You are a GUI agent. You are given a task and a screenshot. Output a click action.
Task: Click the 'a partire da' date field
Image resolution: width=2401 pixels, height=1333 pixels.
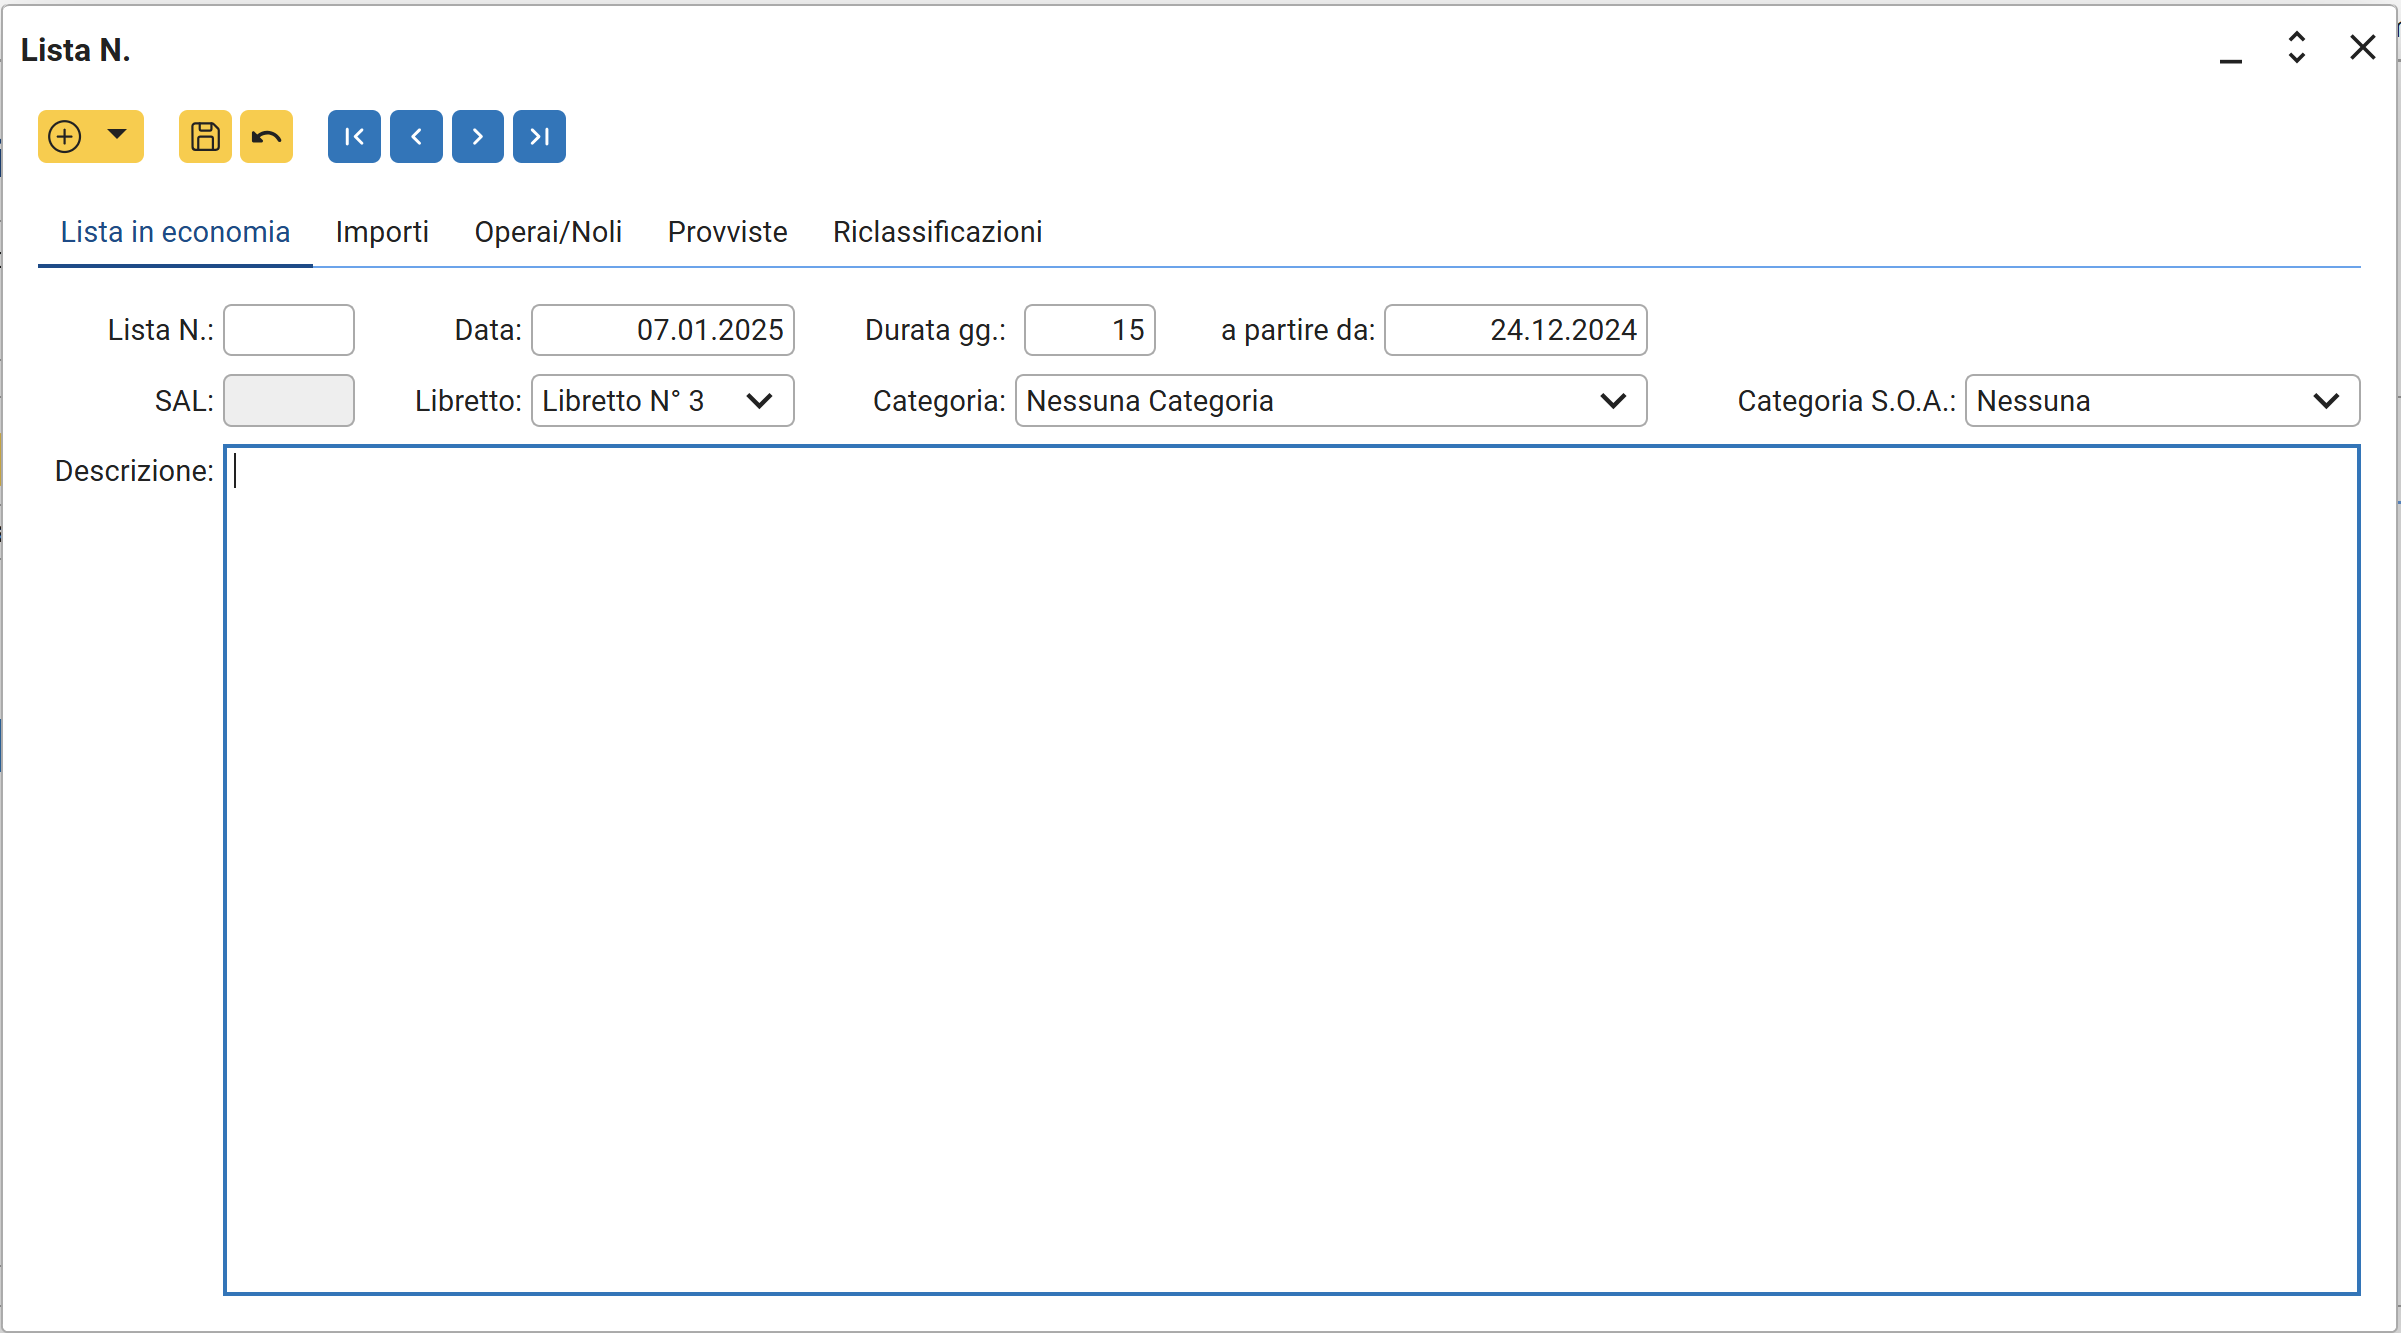[1515, 330]
